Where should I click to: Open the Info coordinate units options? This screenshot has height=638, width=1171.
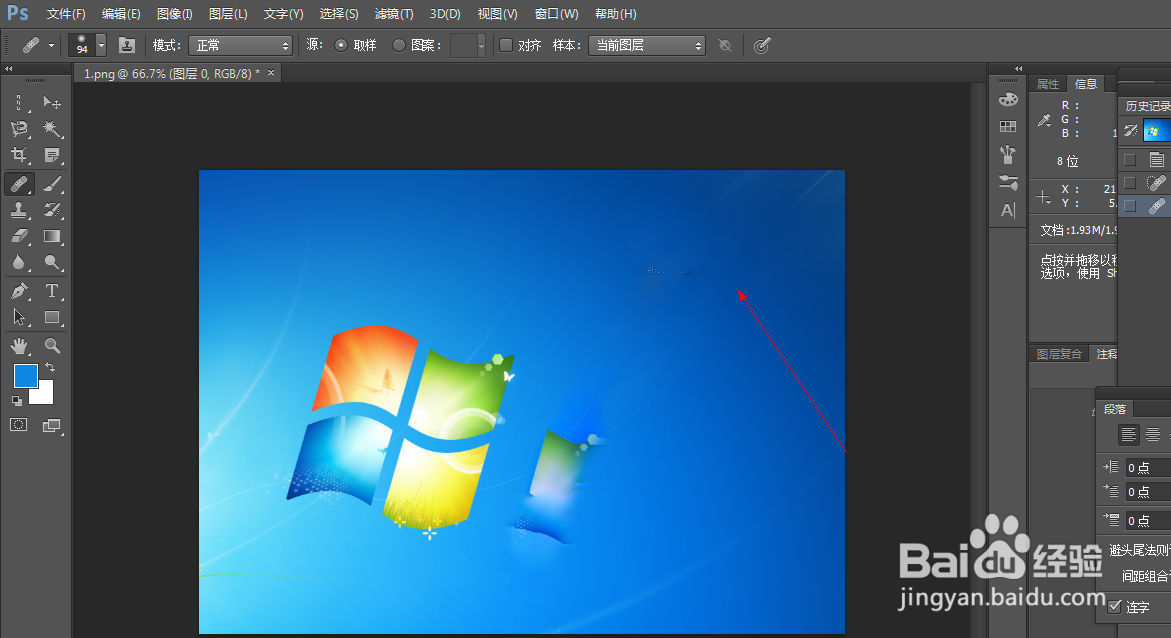click(1044, 197)
